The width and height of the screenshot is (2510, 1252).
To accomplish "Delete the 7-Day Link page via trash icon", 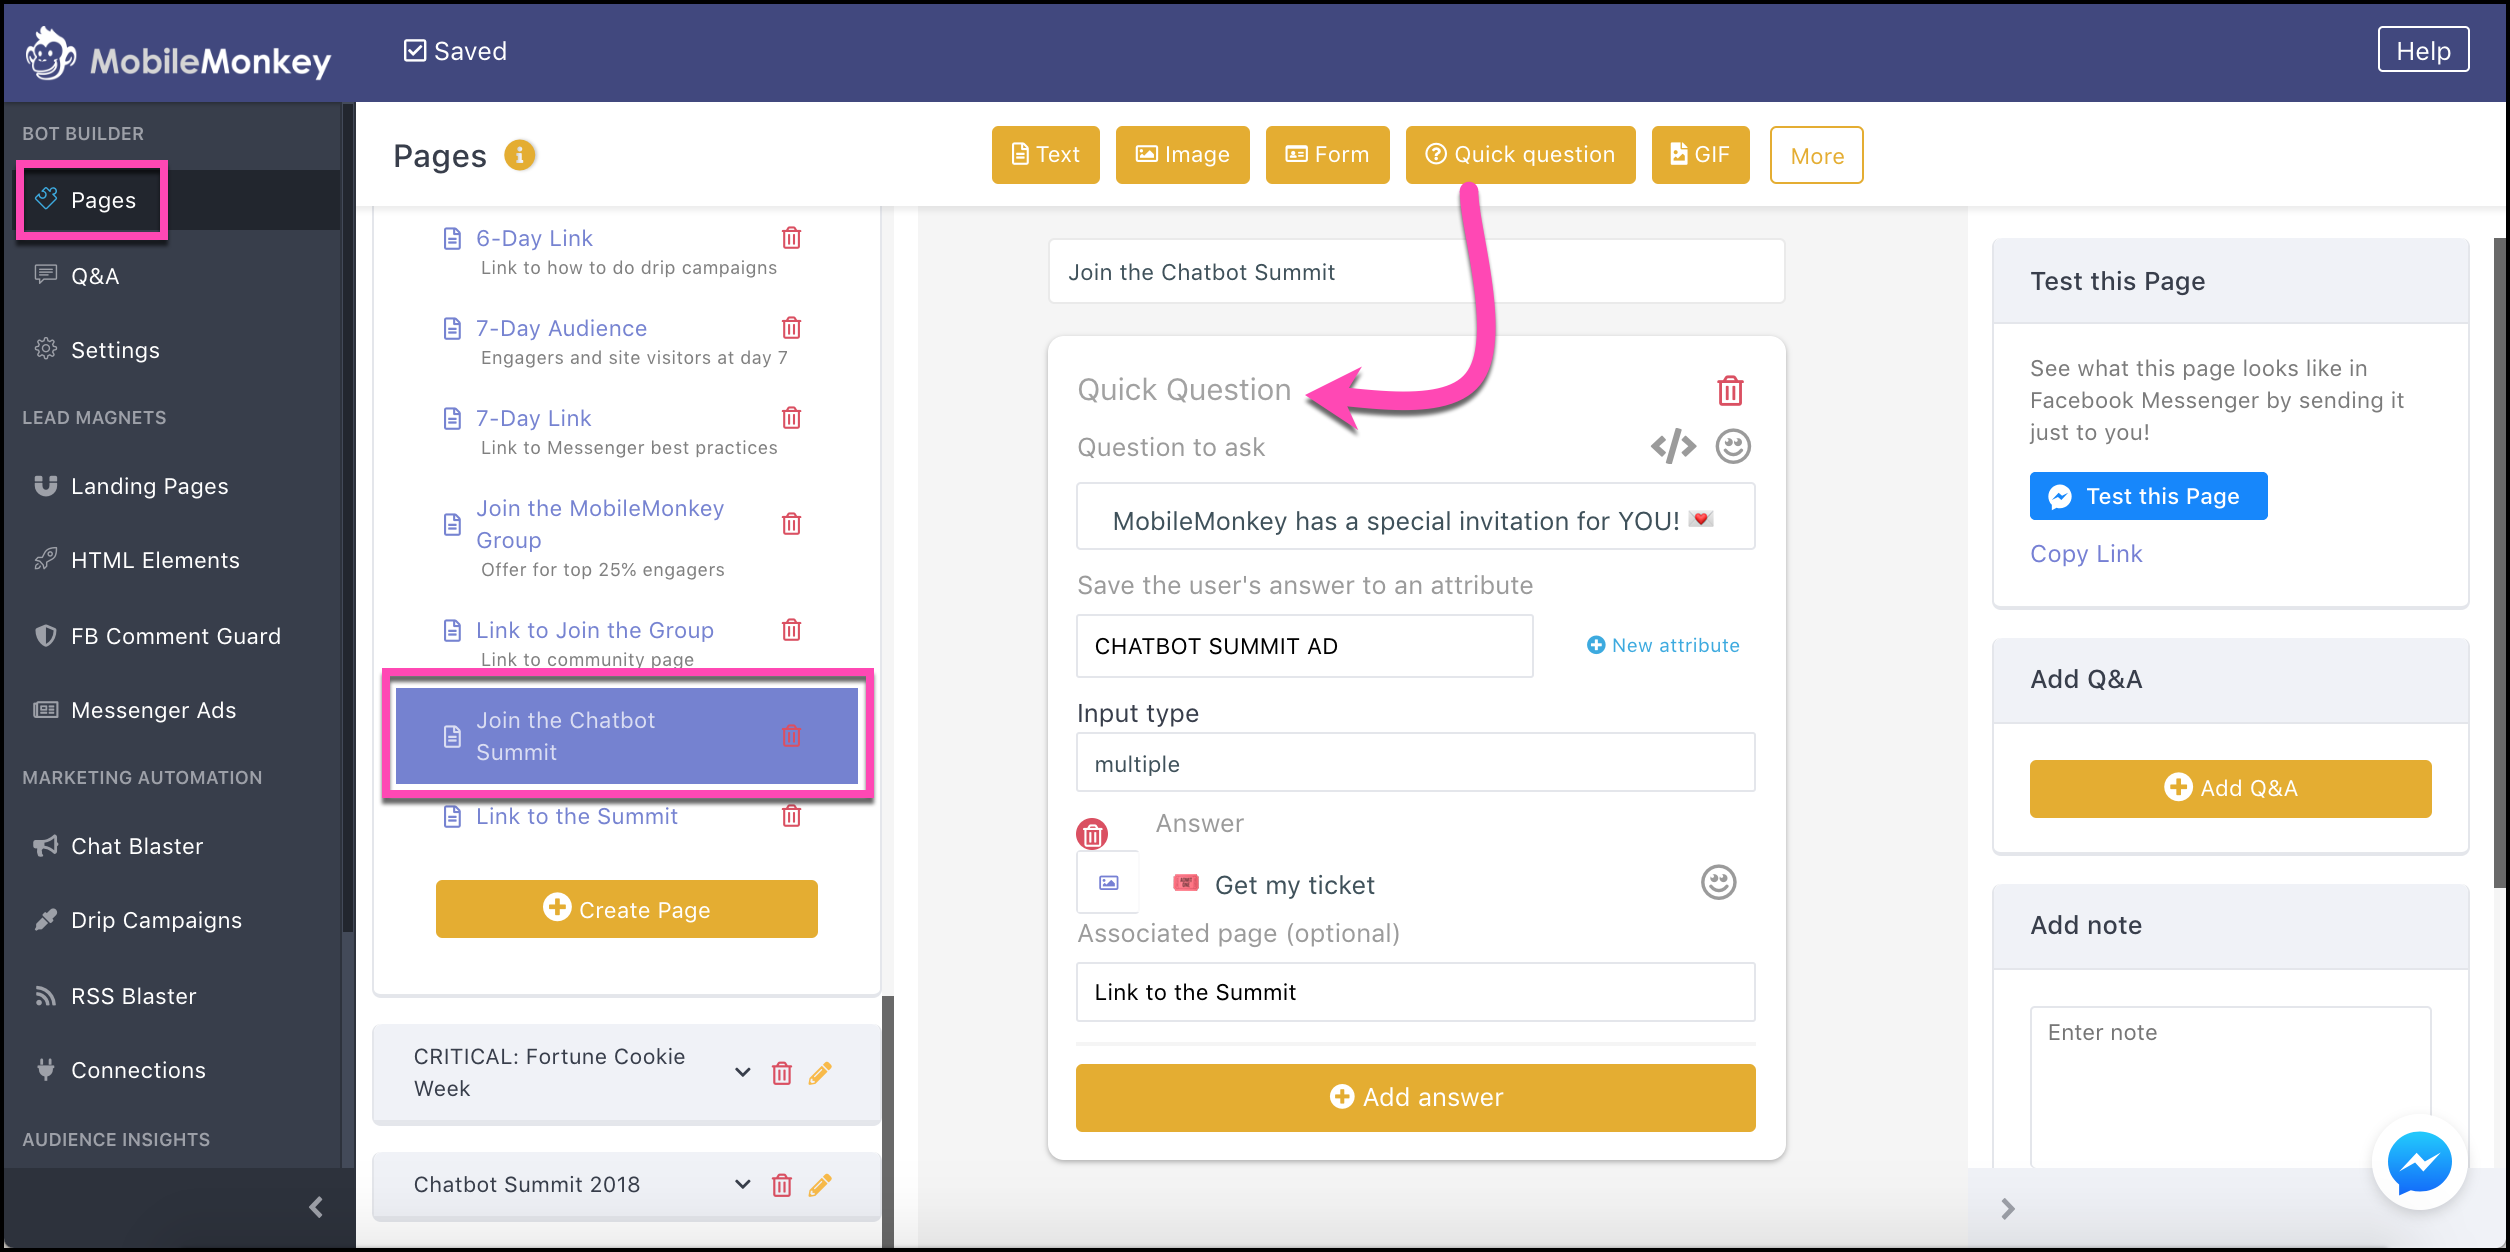I will click(790, 418).
